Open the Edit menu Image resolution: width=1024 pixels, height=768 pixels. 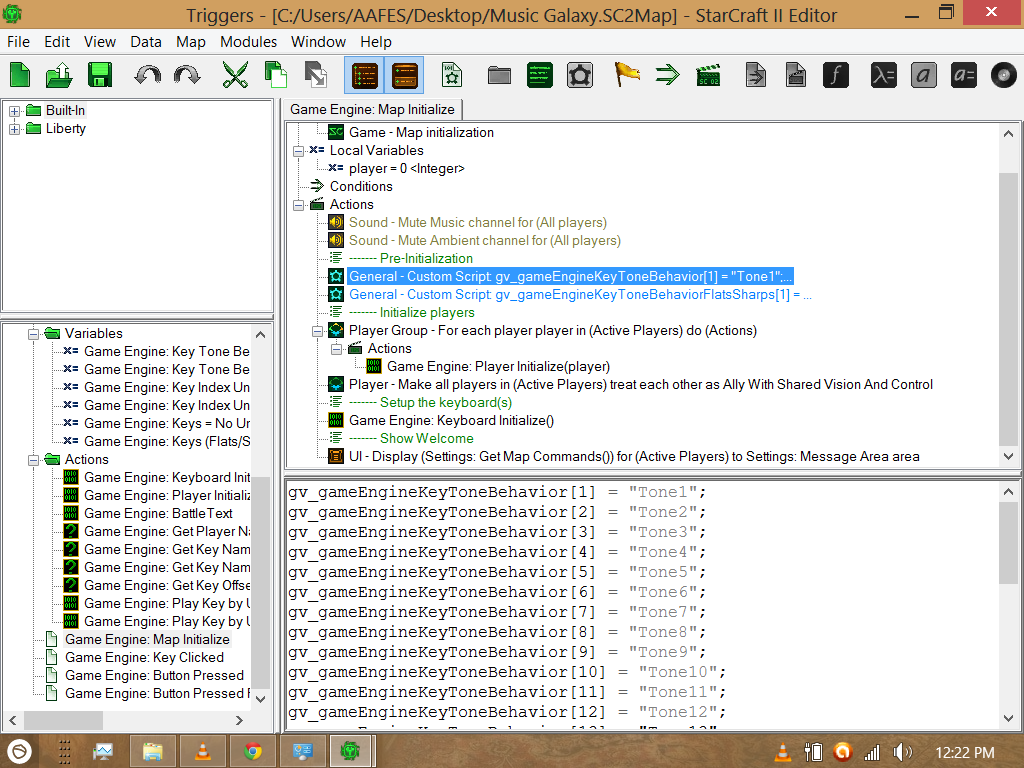pos(57,42)
